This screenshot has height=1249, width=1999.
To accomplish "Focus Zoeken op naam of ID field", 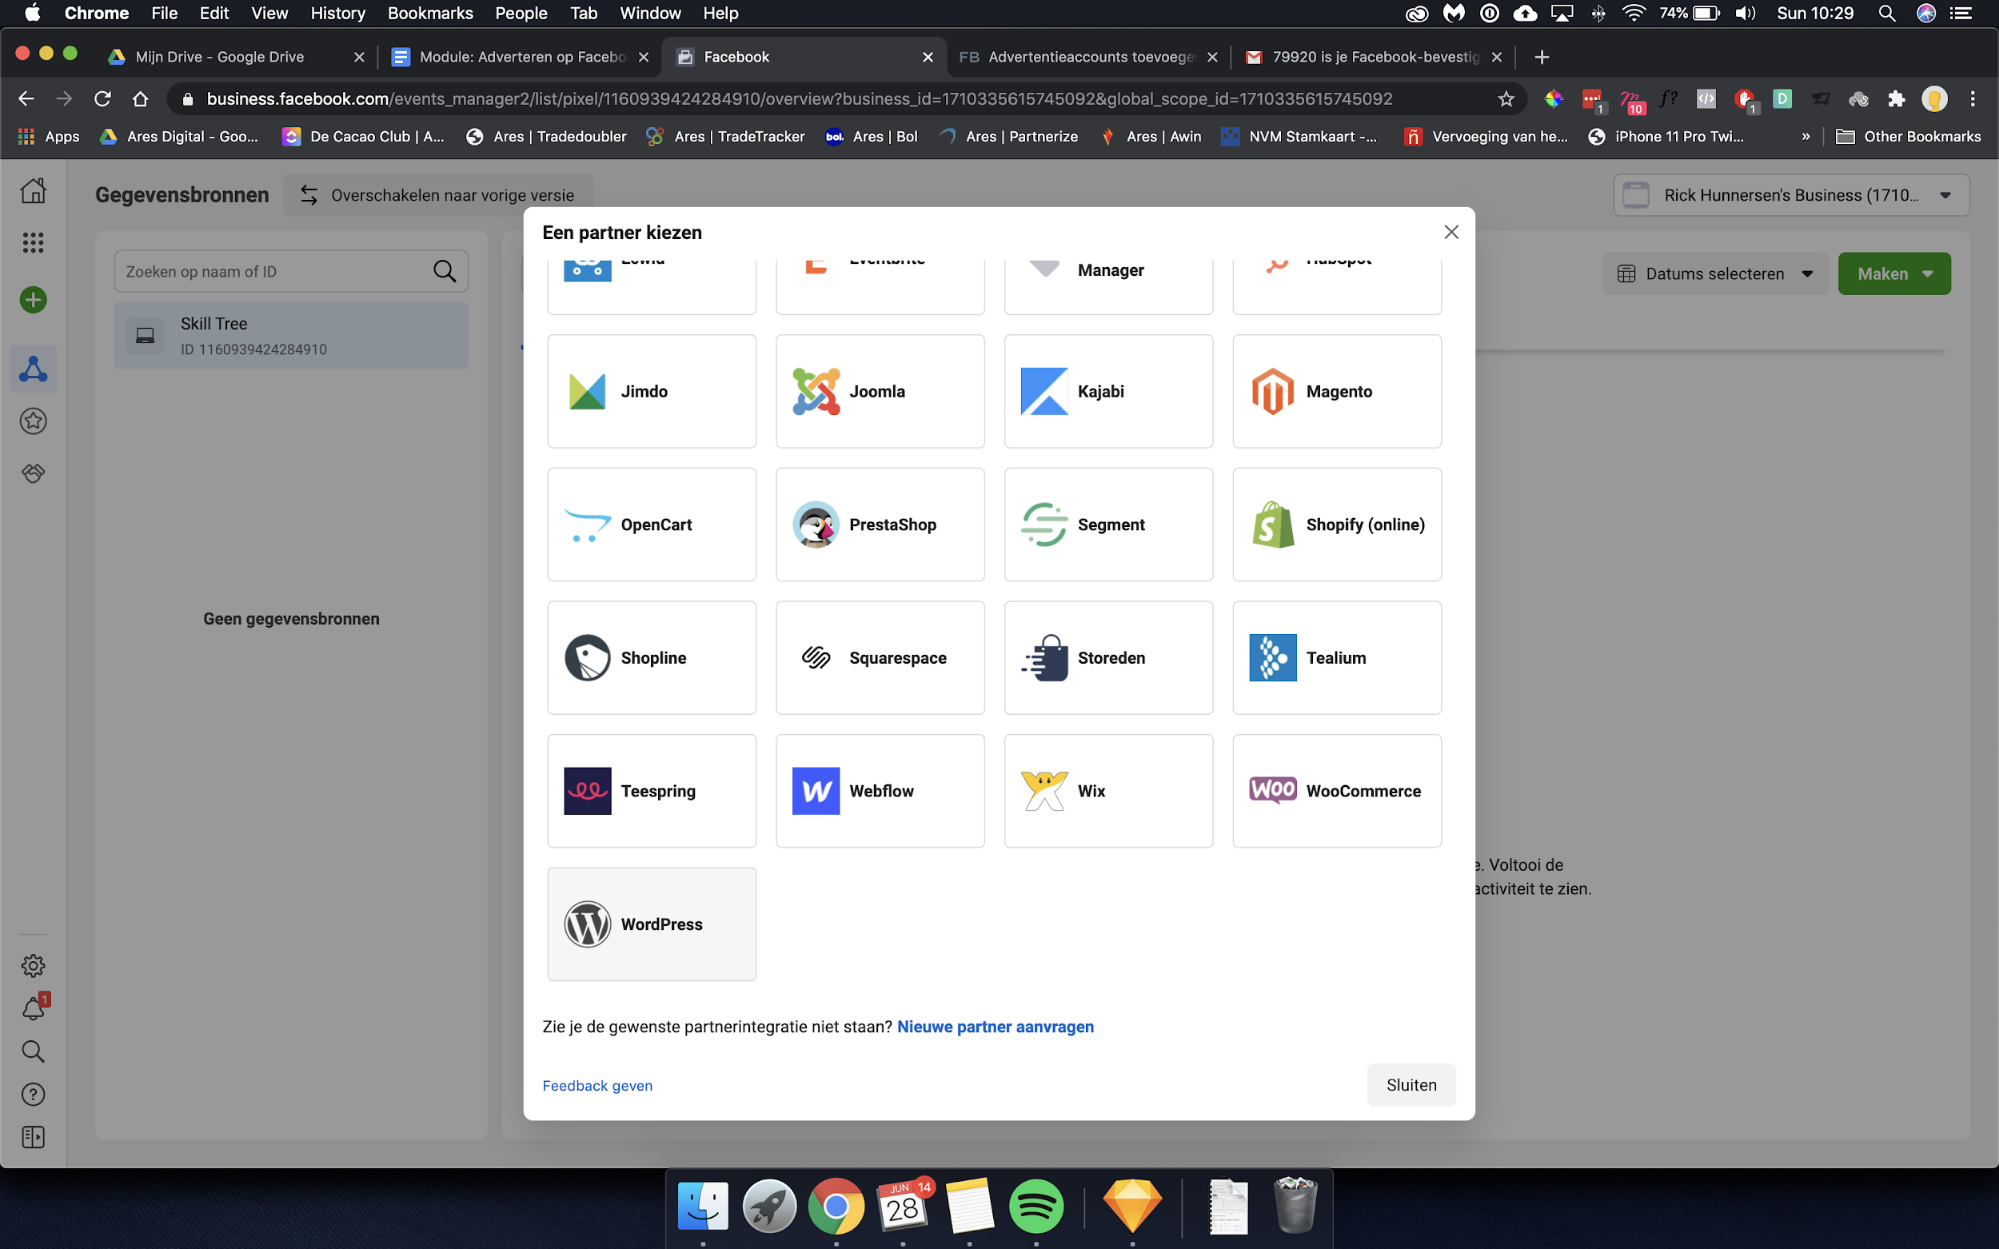I will tap(291, 271).
